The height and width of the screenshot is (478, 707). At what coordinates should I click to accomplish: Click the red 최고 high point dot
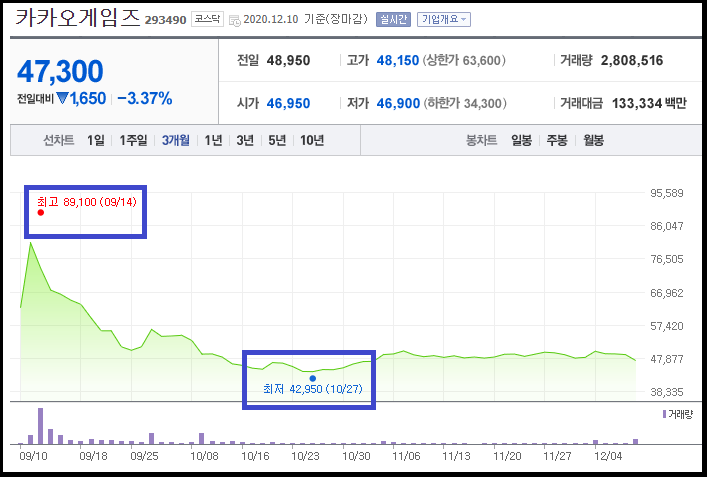[x=41, y=212]
